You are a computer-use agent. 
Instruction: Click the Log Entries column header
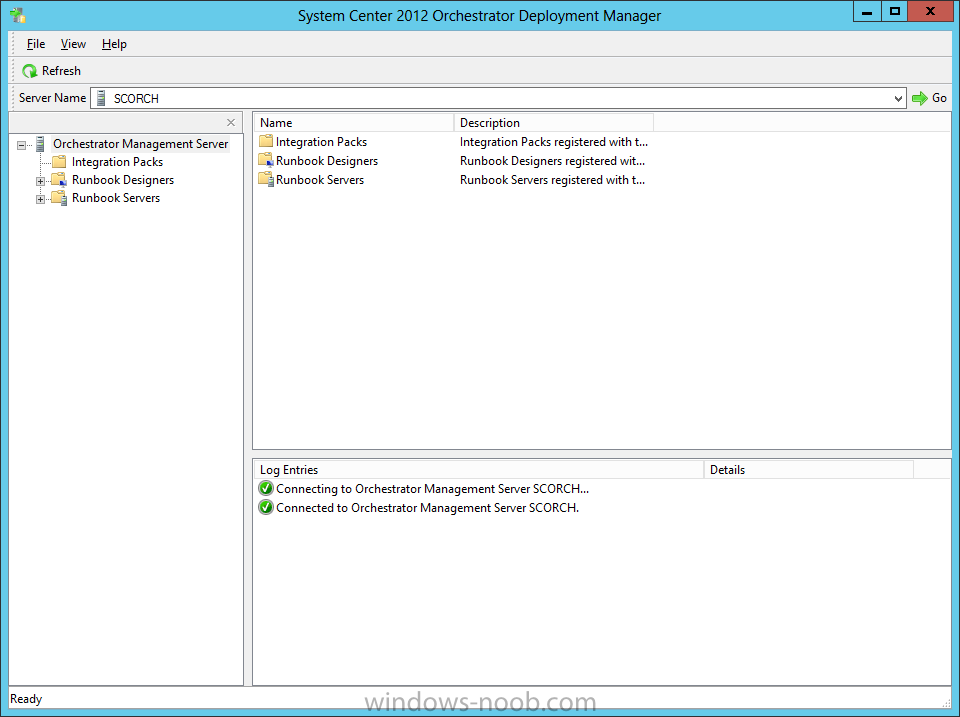click(479, 470)
